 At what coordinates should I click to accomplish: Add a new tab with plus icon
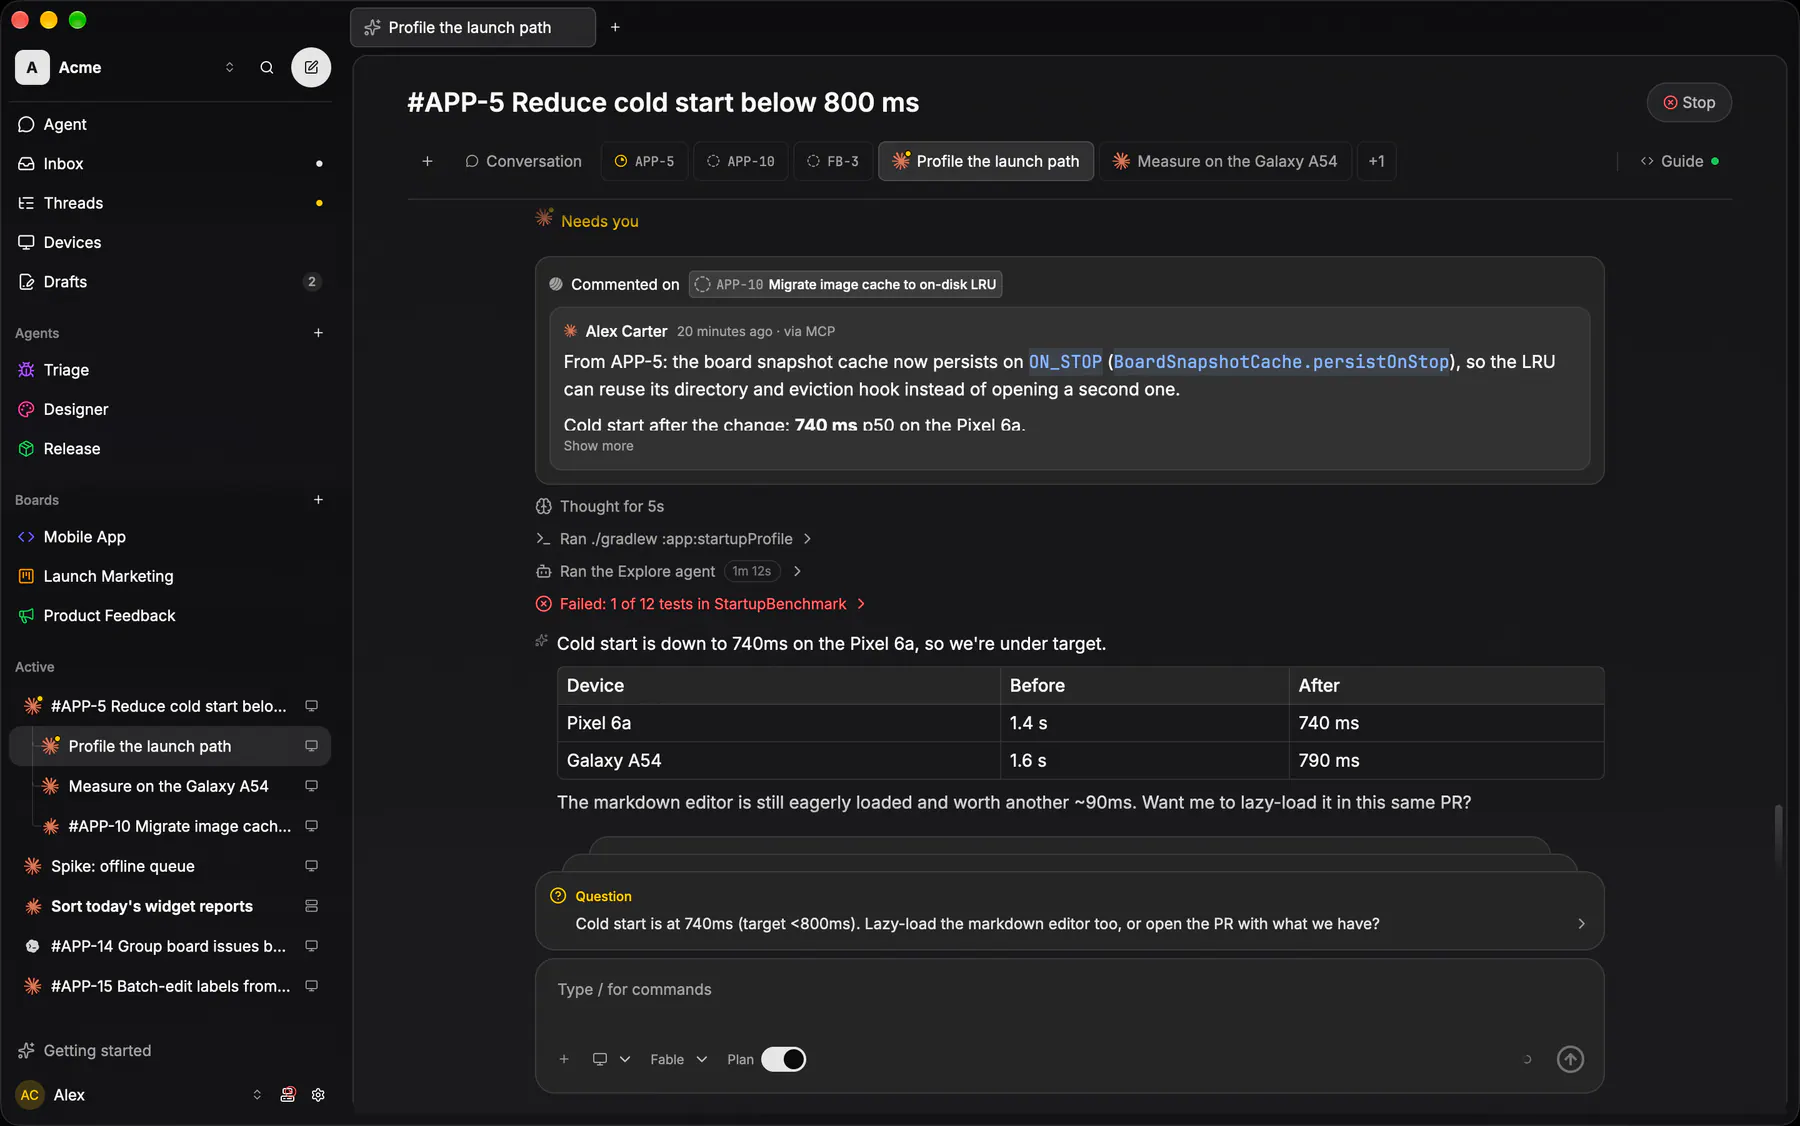pyautogui.click(x=615, y=27)
